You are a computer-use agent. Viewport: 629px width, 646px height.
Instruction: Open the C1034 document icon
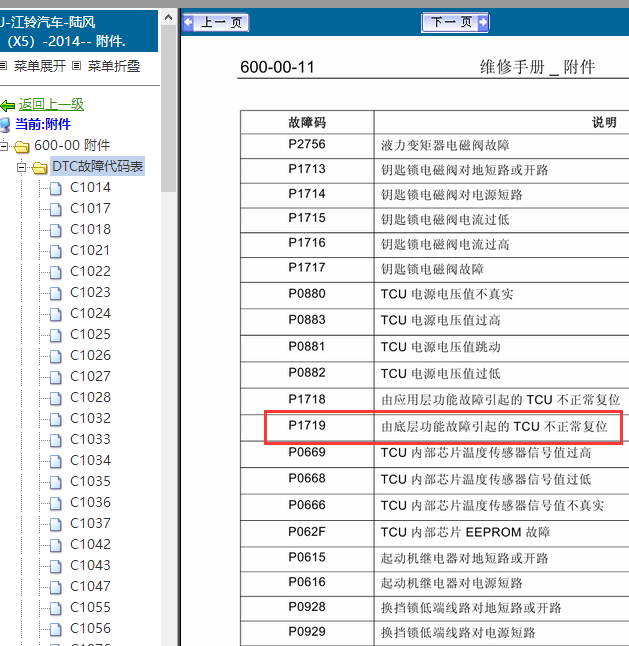click(56, 461)
